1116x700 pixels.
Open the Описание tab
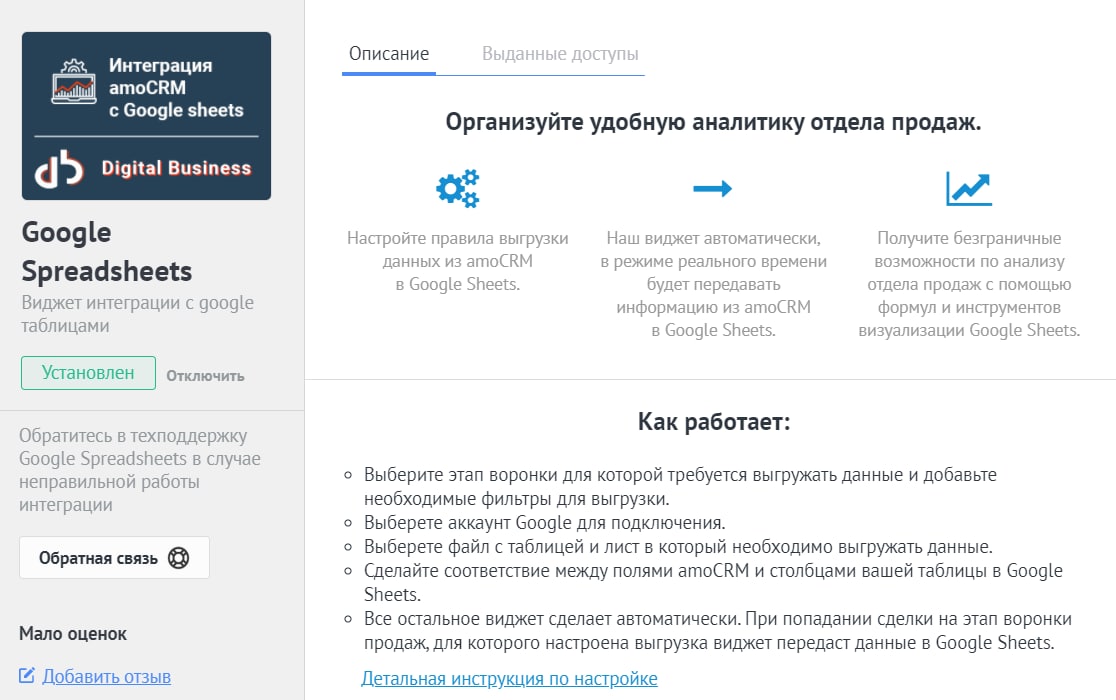[389, 54]
